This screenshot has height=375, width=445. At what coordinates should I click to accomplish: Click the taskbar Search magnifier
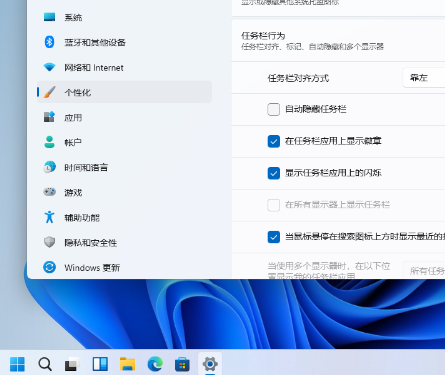tap(45, 364)
